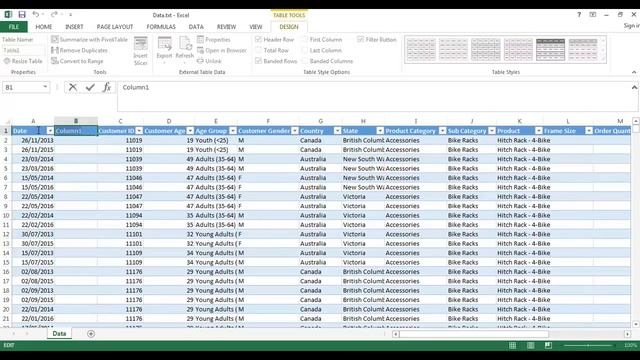The width and height of the screenshot is (640, 360).
Task: Select the dark header table style thumbnail
Action: coord(550,49)
